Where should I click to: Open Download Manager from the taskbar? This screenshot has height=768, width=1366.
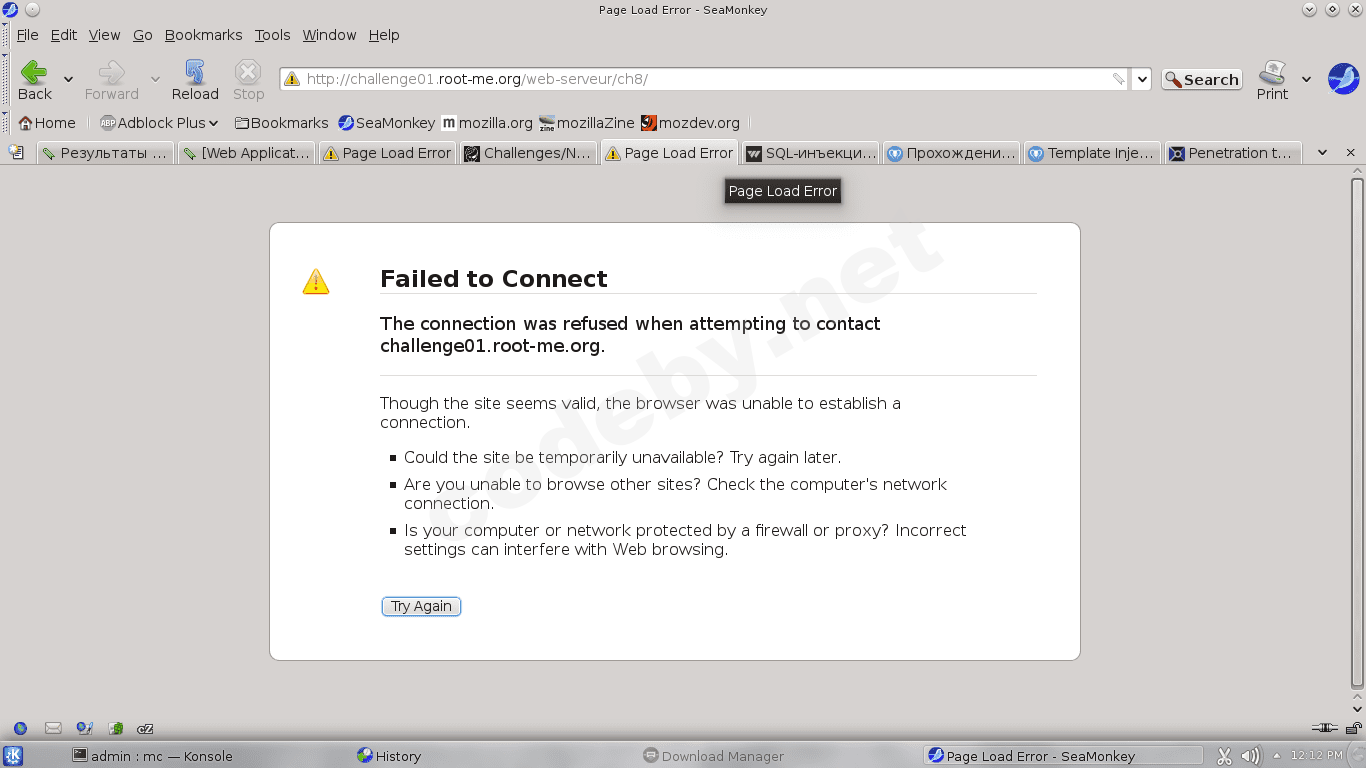(713, 756)
